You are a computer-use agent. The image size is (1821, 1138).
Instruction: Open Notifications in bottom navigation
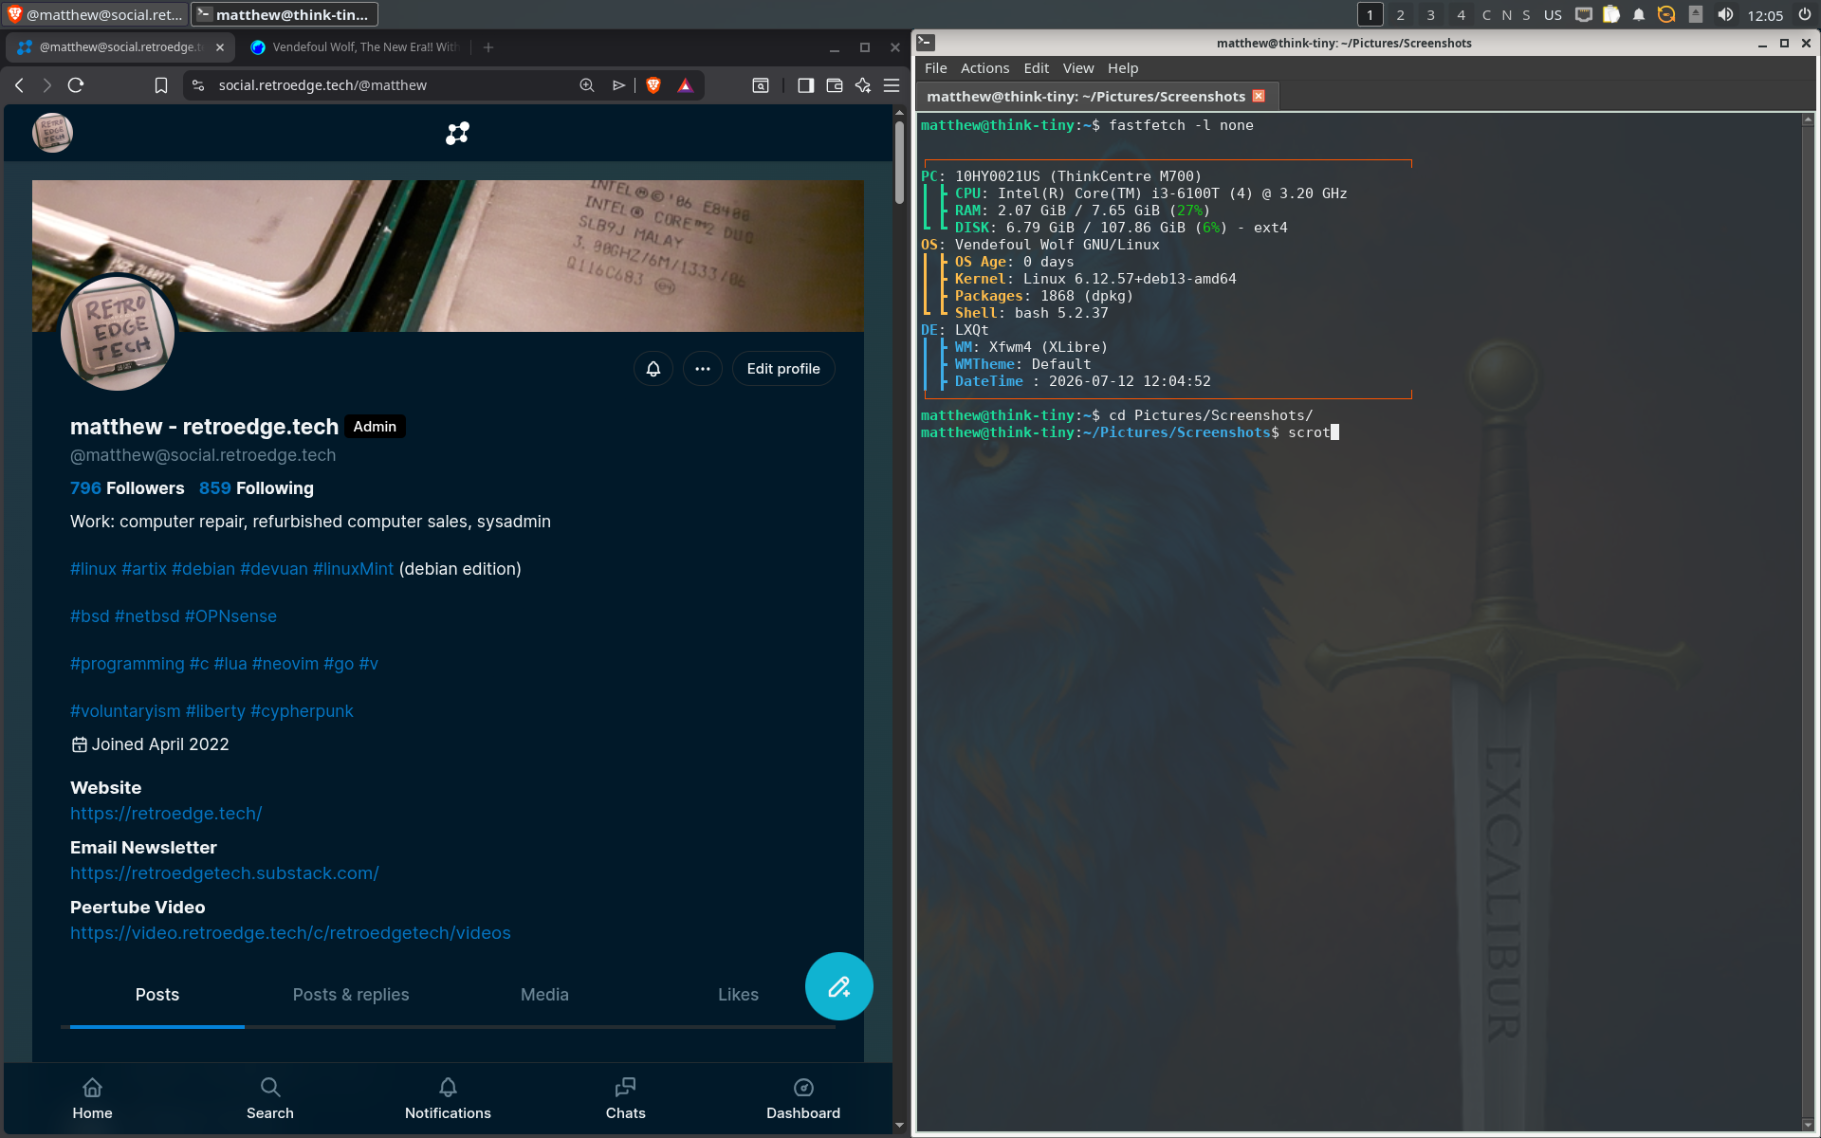[448, 1098]
